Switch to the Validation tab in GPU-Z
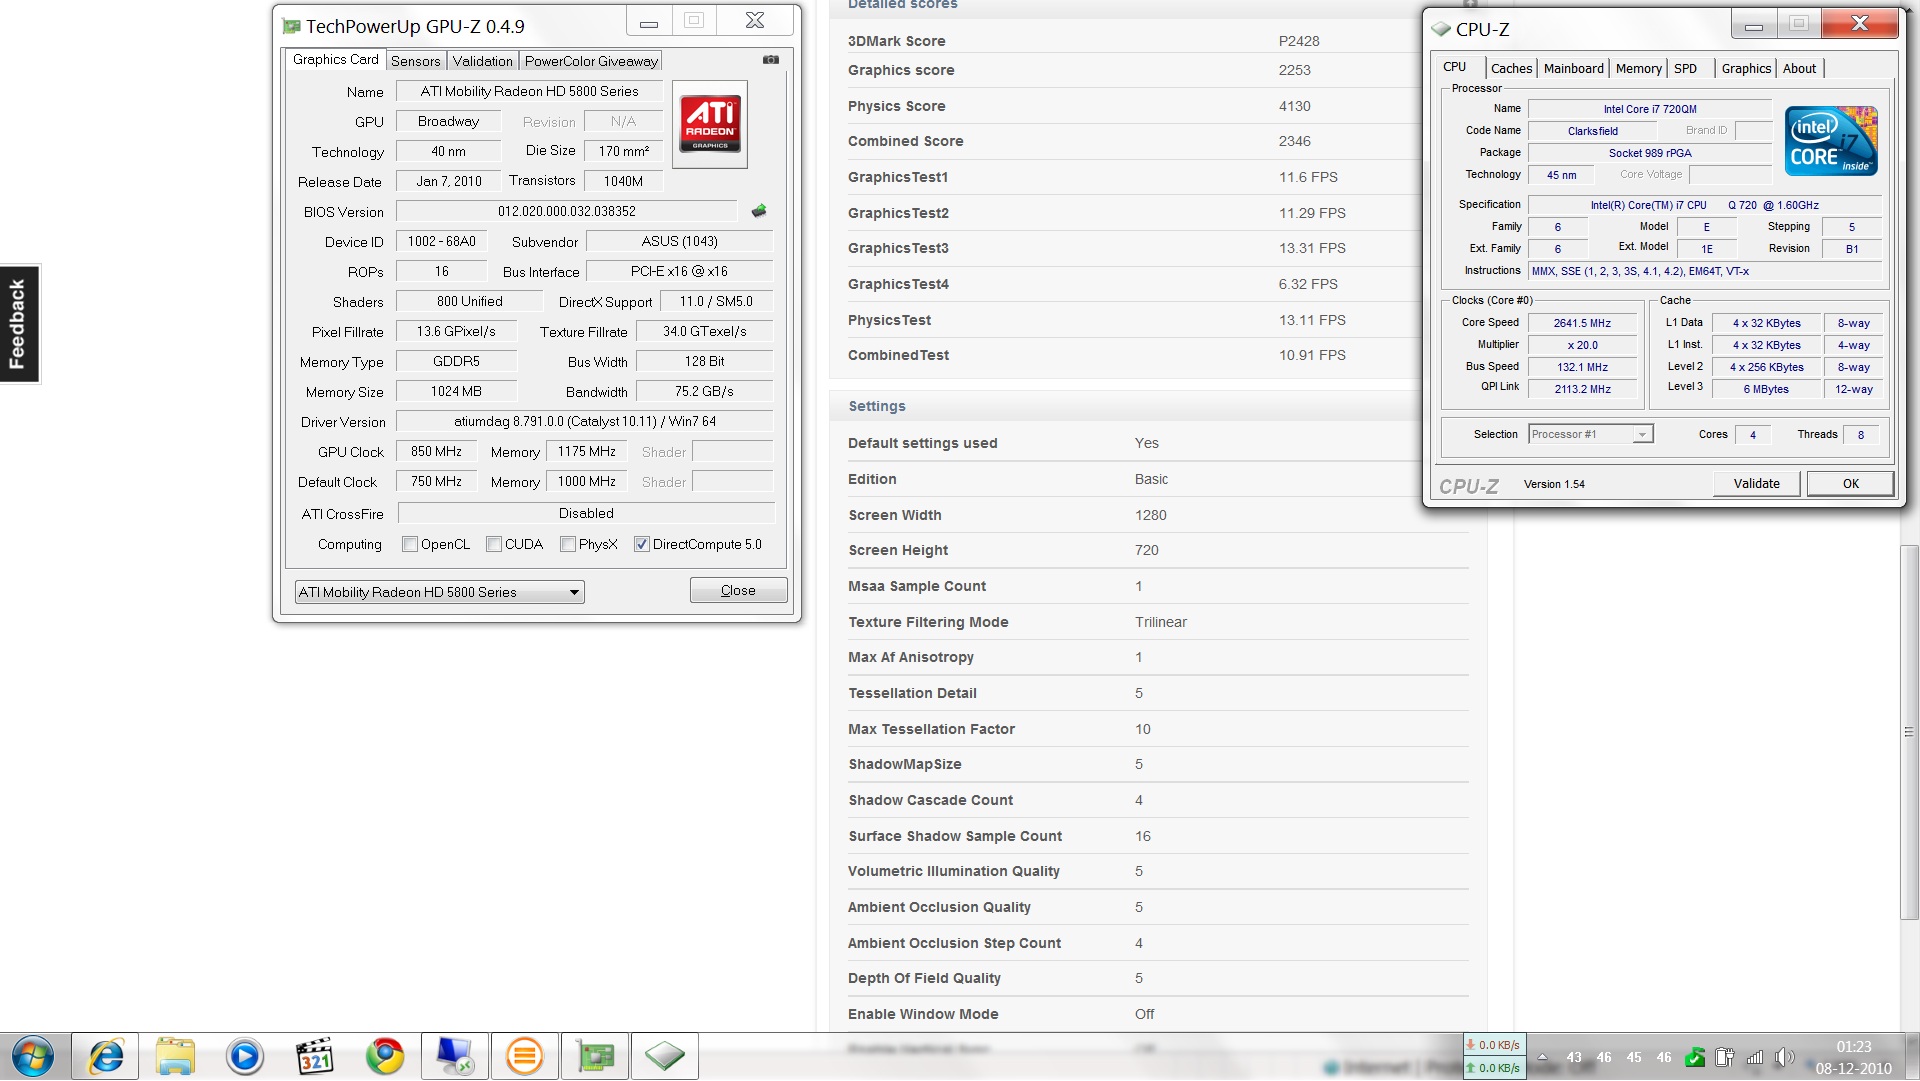Image resolution: width=1920 pixels, height=1081 pixels. point(482,61)
